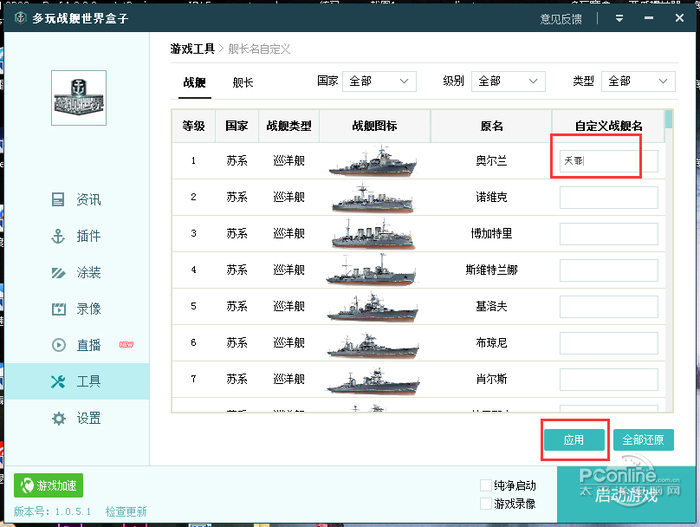Open the 设置 gear settings icon
This screenshot has width=700, height=527.
pos(58,418)
